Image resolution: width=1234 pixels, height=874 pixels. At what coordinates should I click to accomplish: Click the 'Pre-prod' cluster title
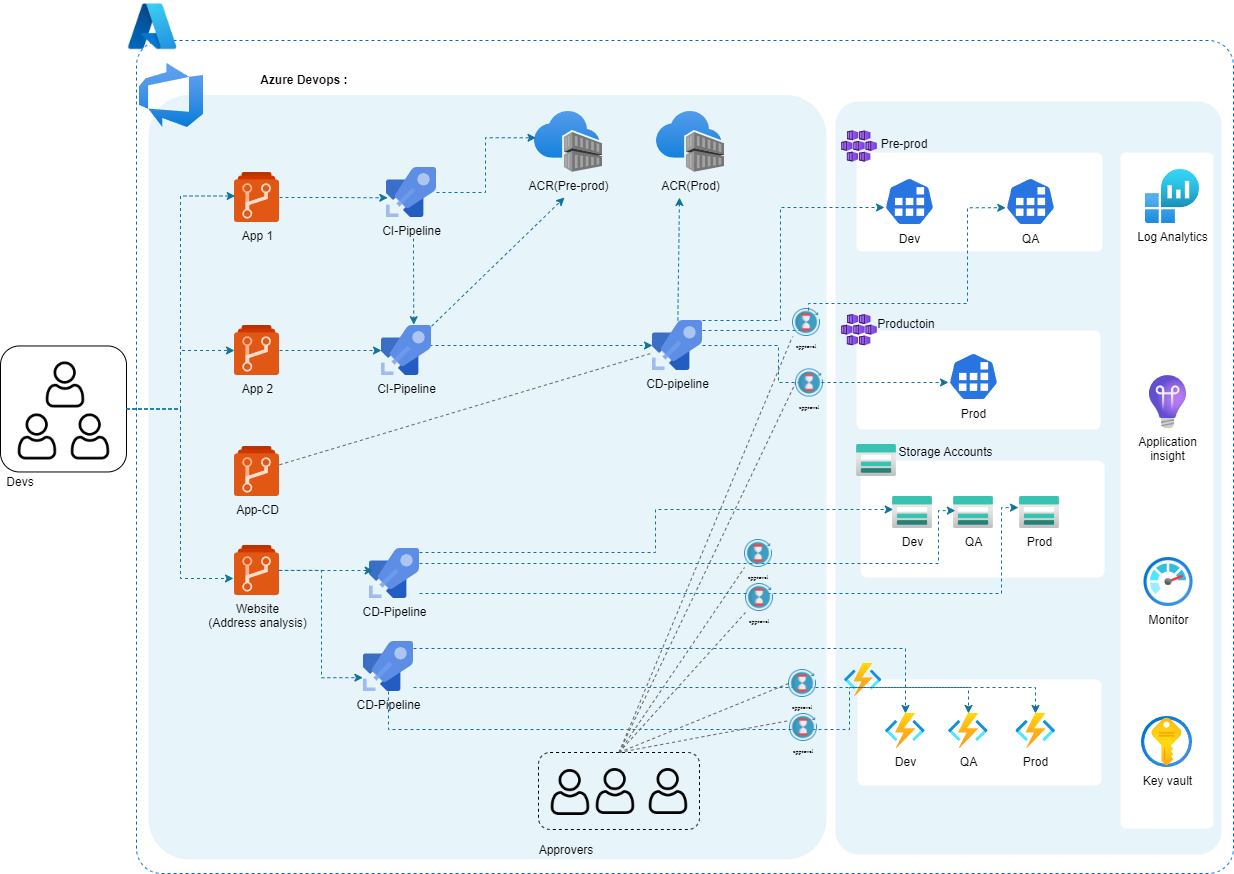pos(904,144)
